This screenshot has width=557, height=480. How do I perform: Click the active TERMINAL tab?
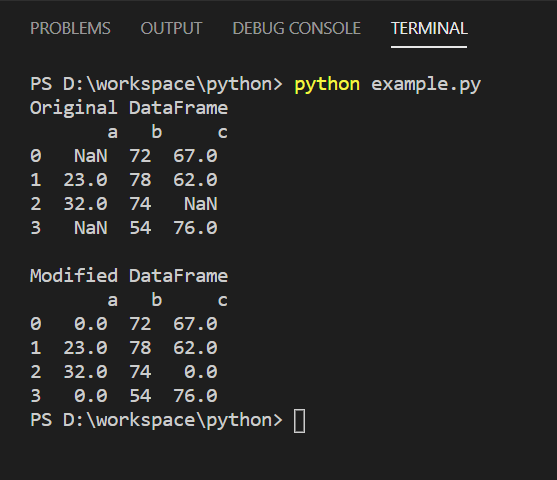[429, 28]
